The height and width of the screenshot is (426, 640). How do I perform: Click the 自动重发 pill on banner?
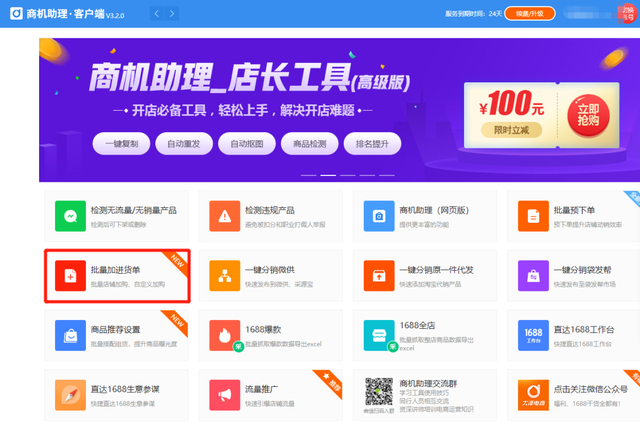[184, 144]
